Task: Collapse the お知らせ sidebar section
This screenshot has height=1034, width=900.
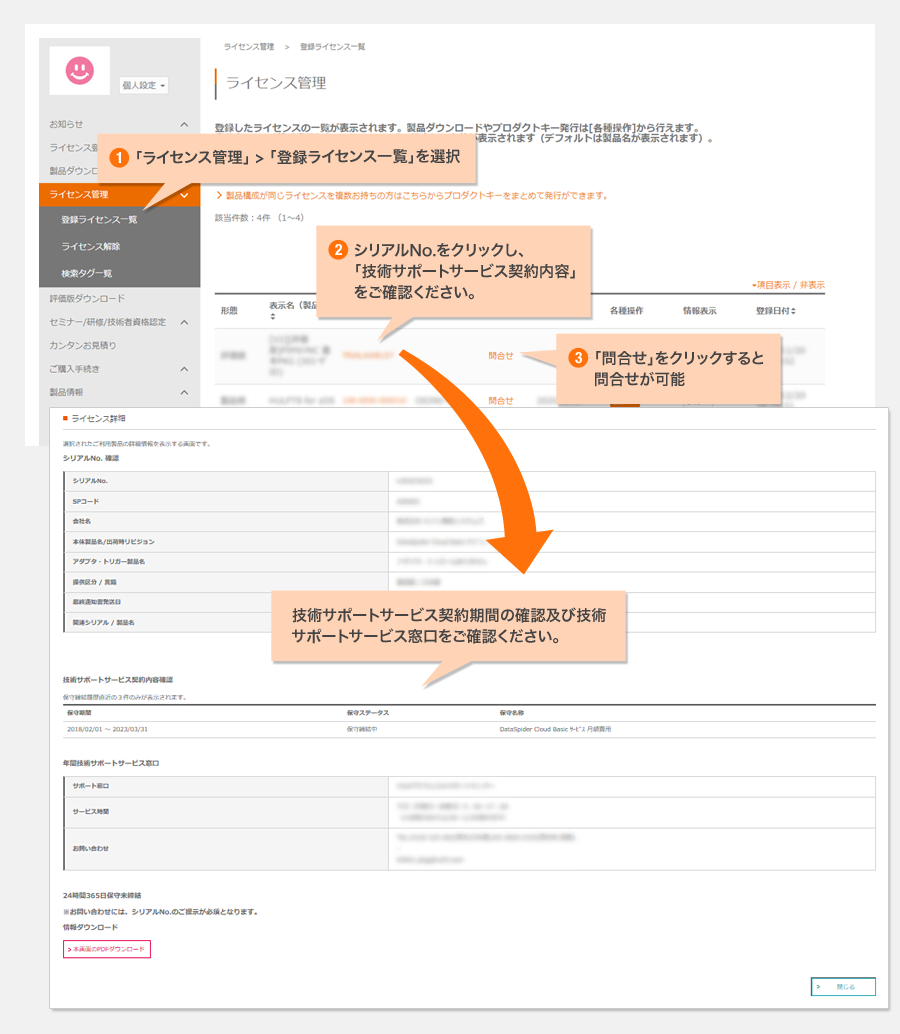Action: pos(184,124)
